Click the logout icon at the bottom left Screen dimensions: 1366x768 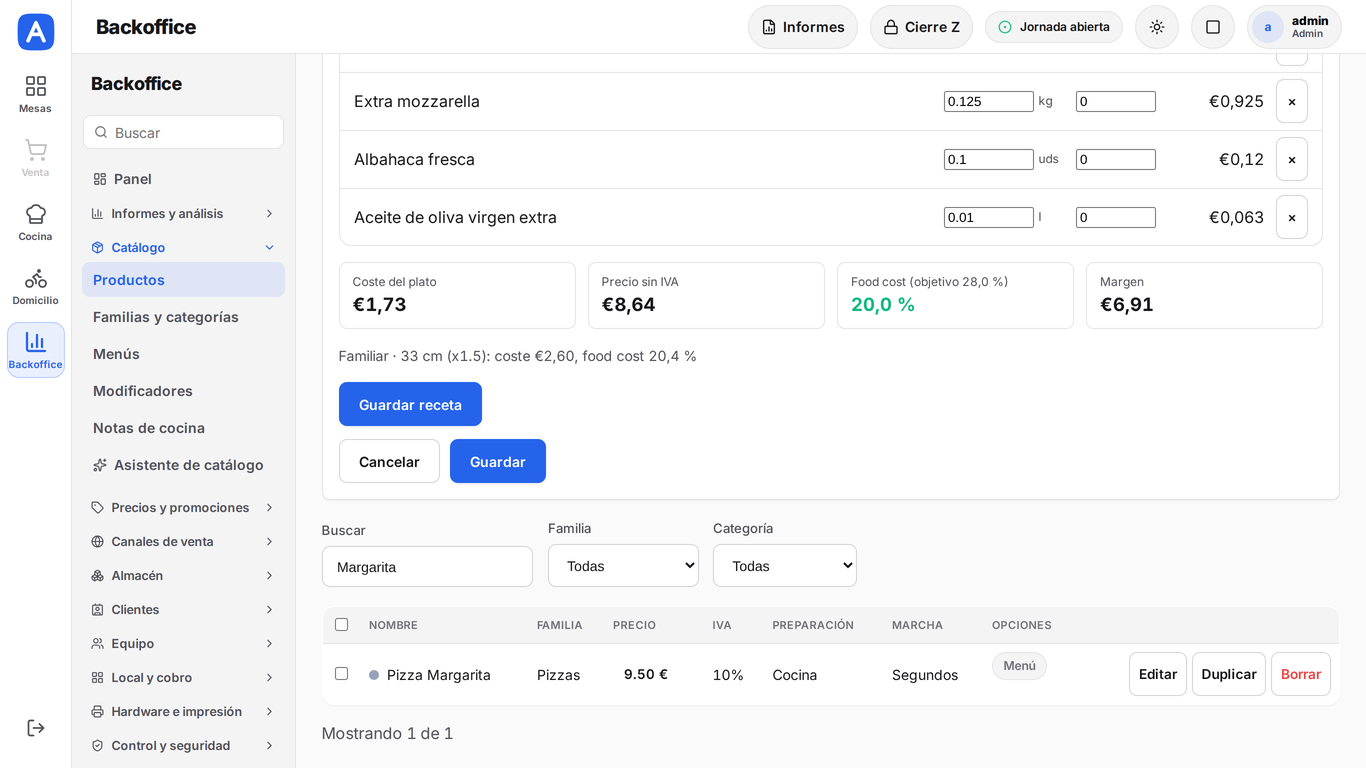tap(35, 728)
